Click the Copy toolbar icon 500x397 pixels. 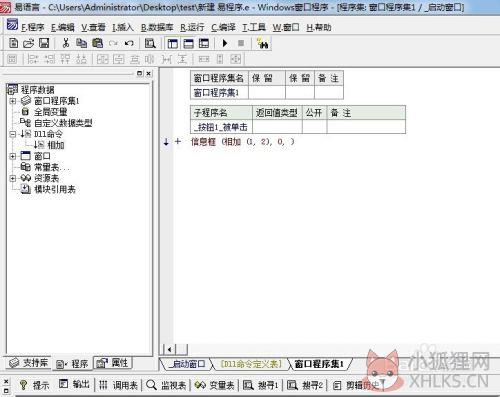click(x=81, y=43)
